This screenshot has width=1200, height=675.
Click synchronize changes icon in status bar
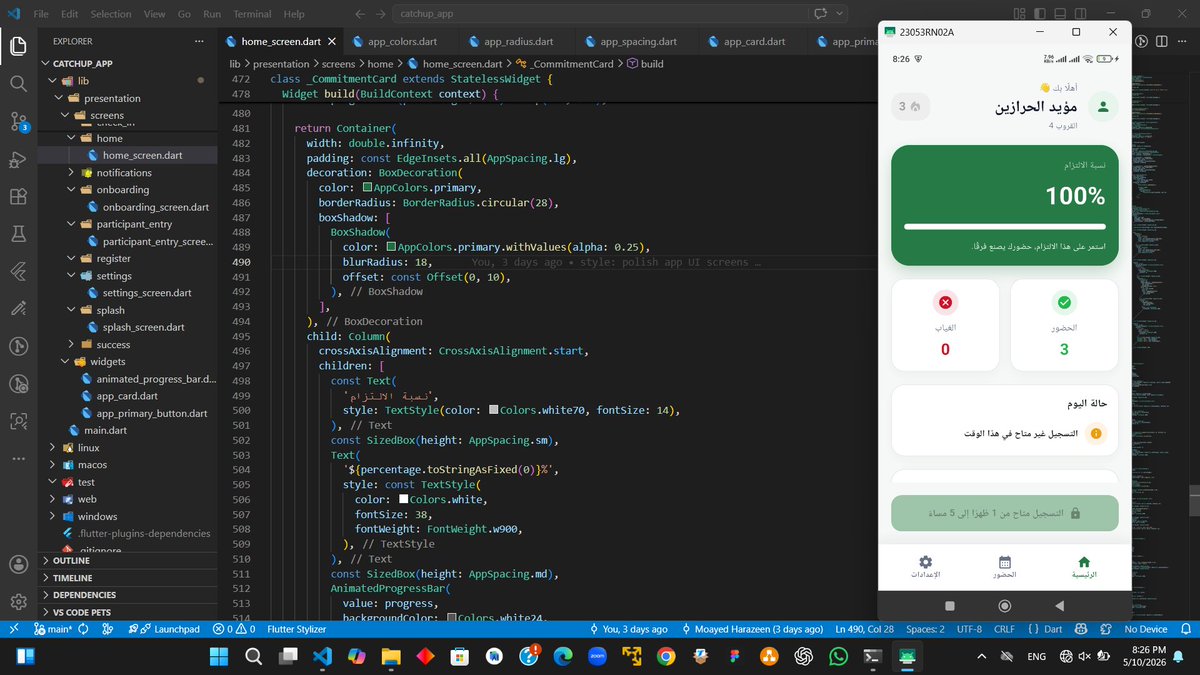82,629
